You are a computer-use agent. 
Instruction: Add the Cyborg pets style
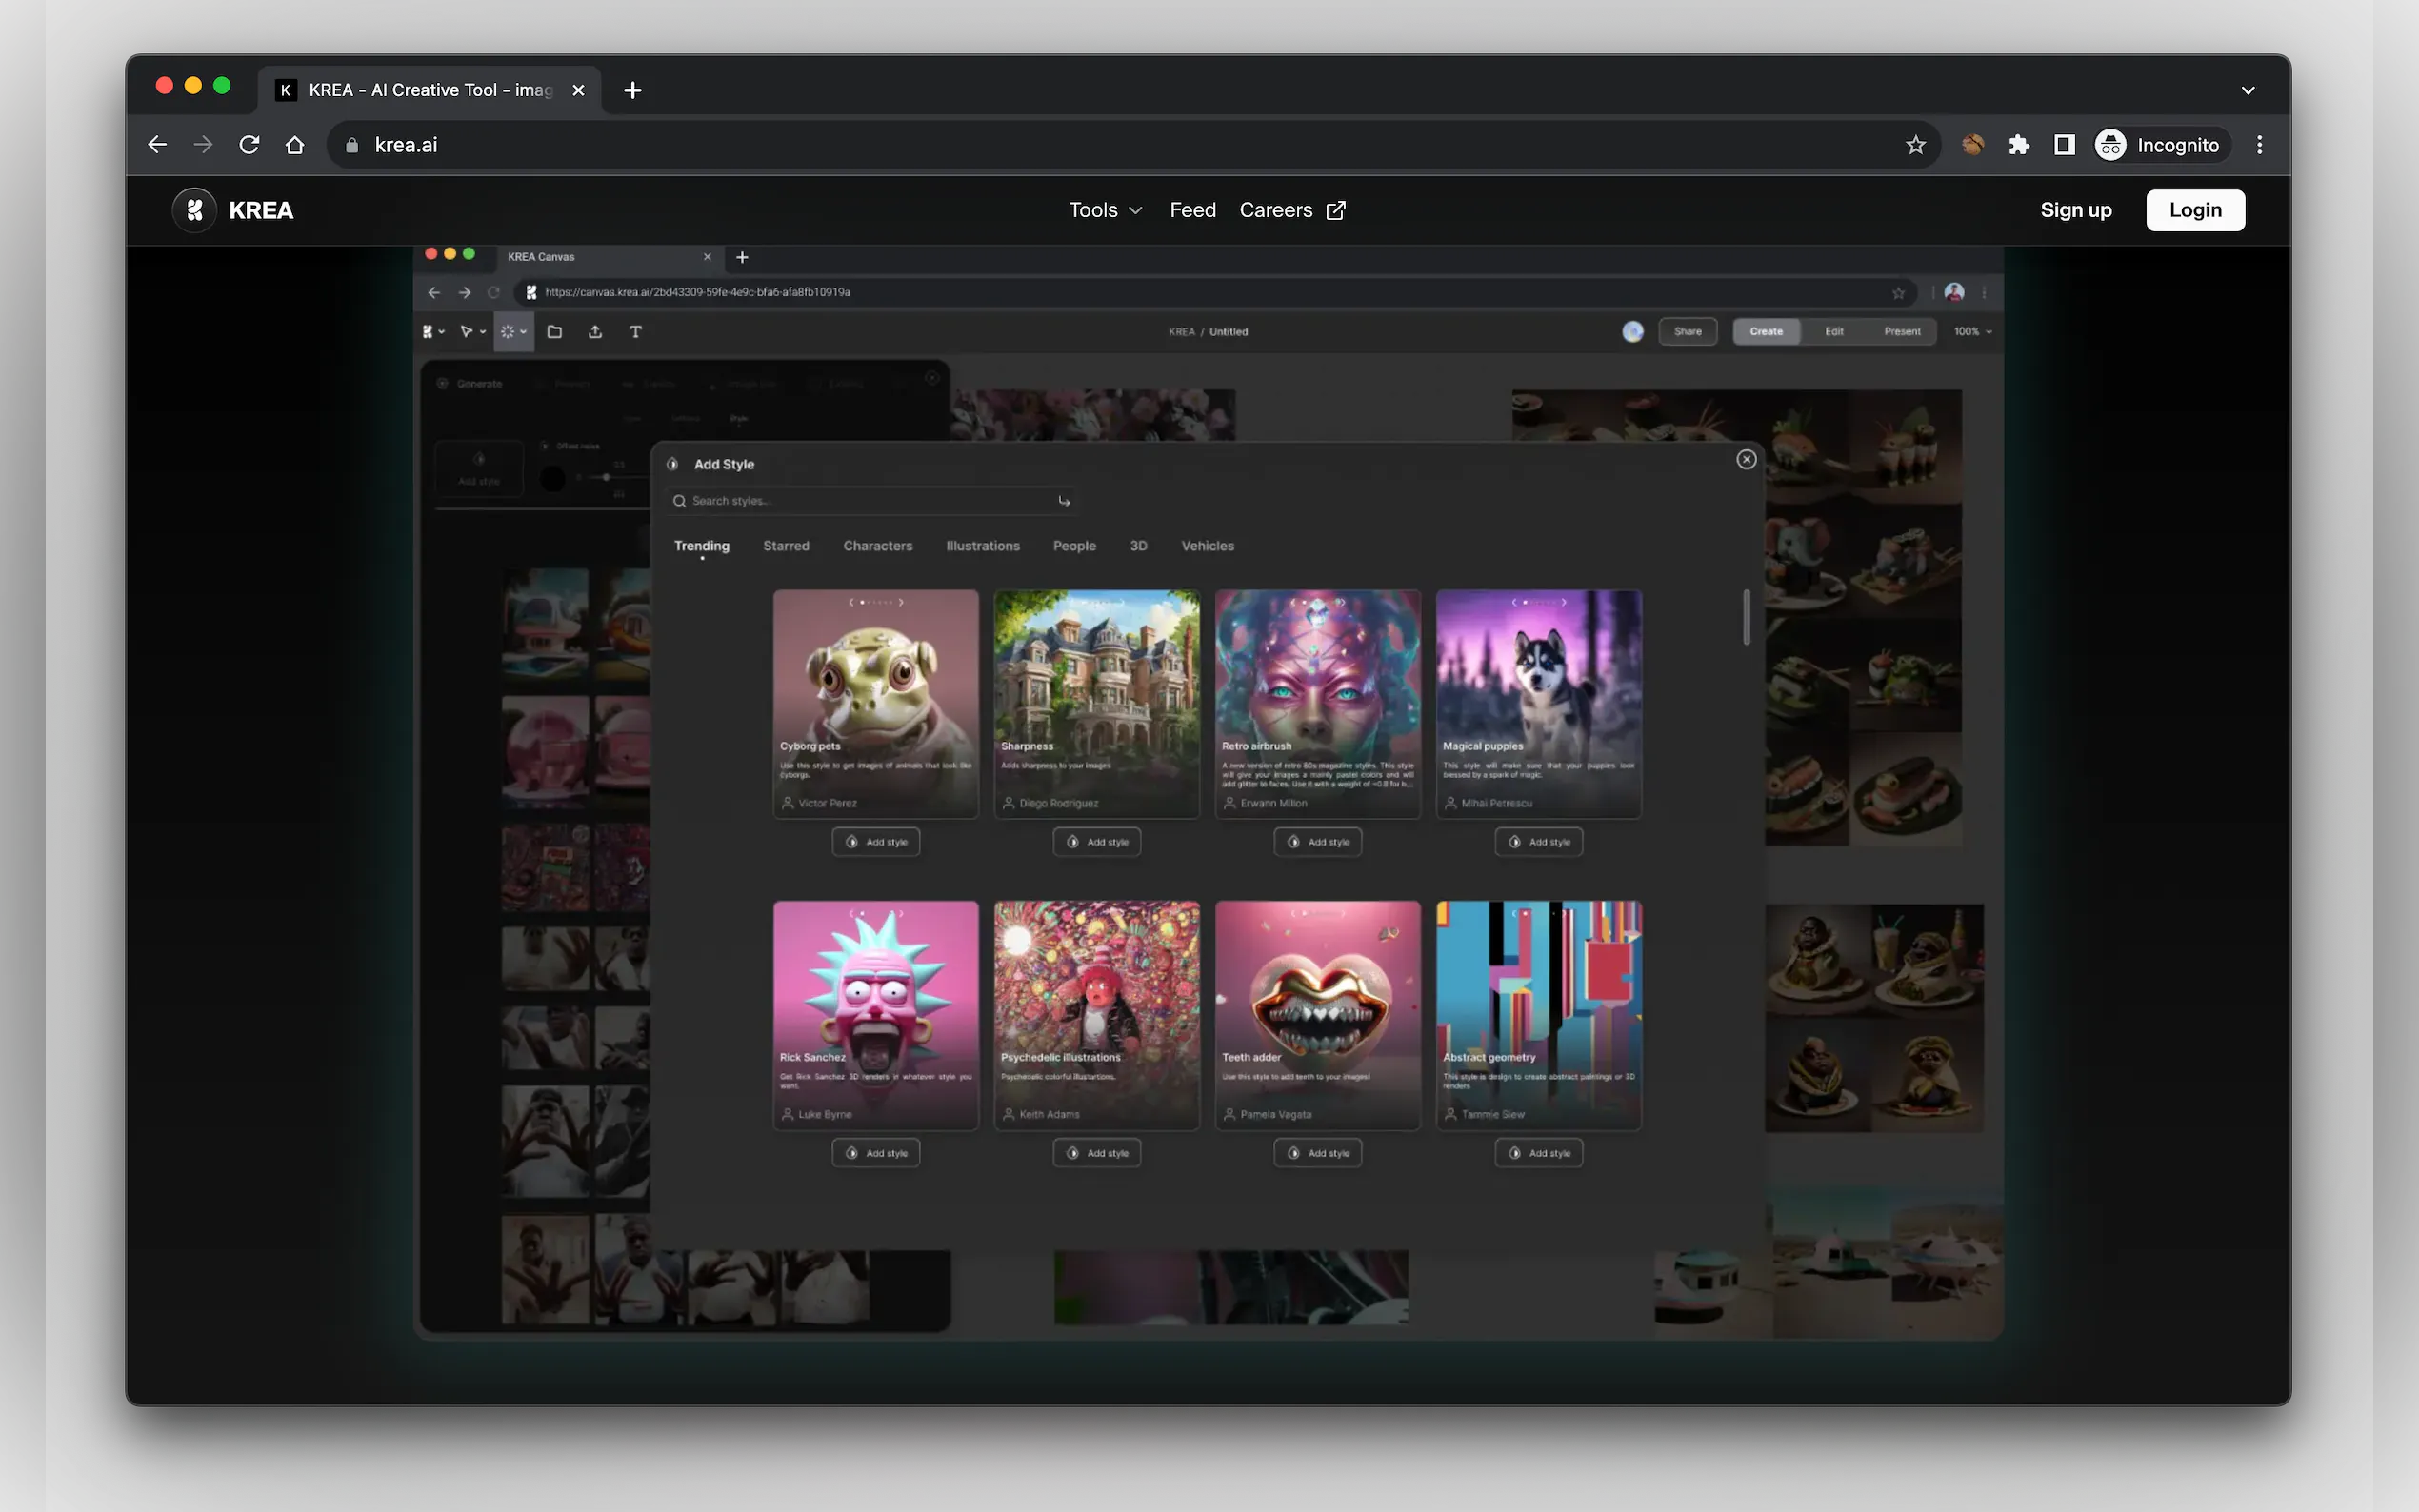click(875, 842)
